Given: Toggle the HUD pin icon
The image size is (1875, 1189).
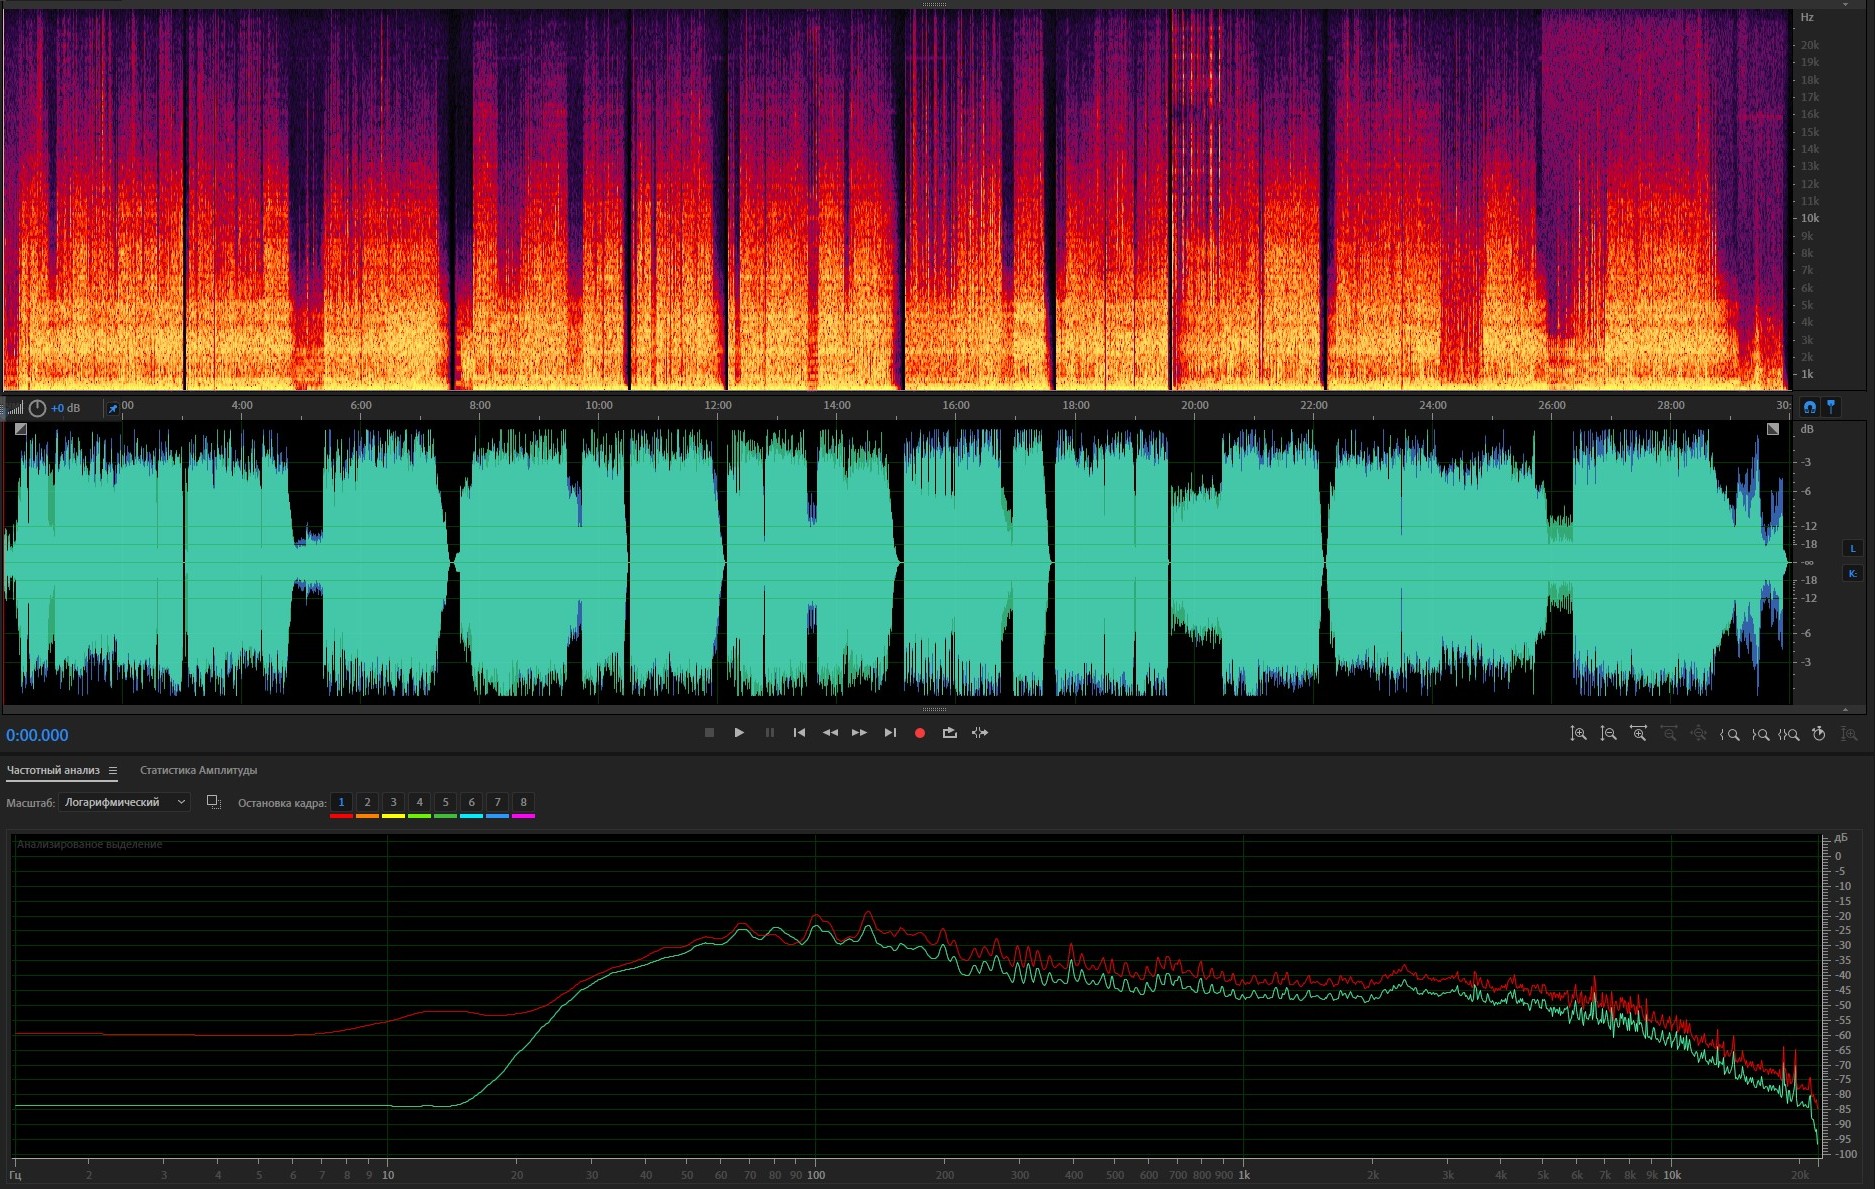Looking at the screenshot, I should tap(113, 408).
